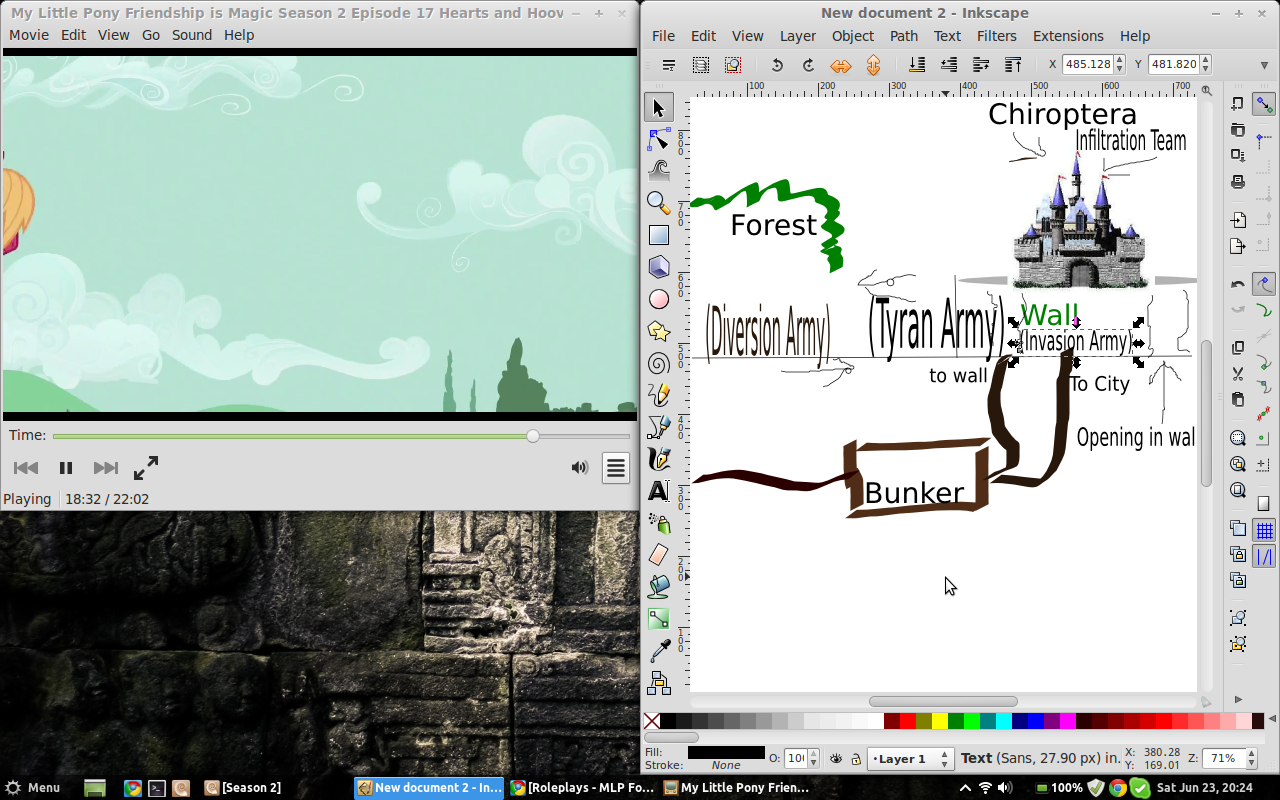Select the Bezier pen tool
The width and height of the screenshot is (1280, 800).
tap(659, 427)
